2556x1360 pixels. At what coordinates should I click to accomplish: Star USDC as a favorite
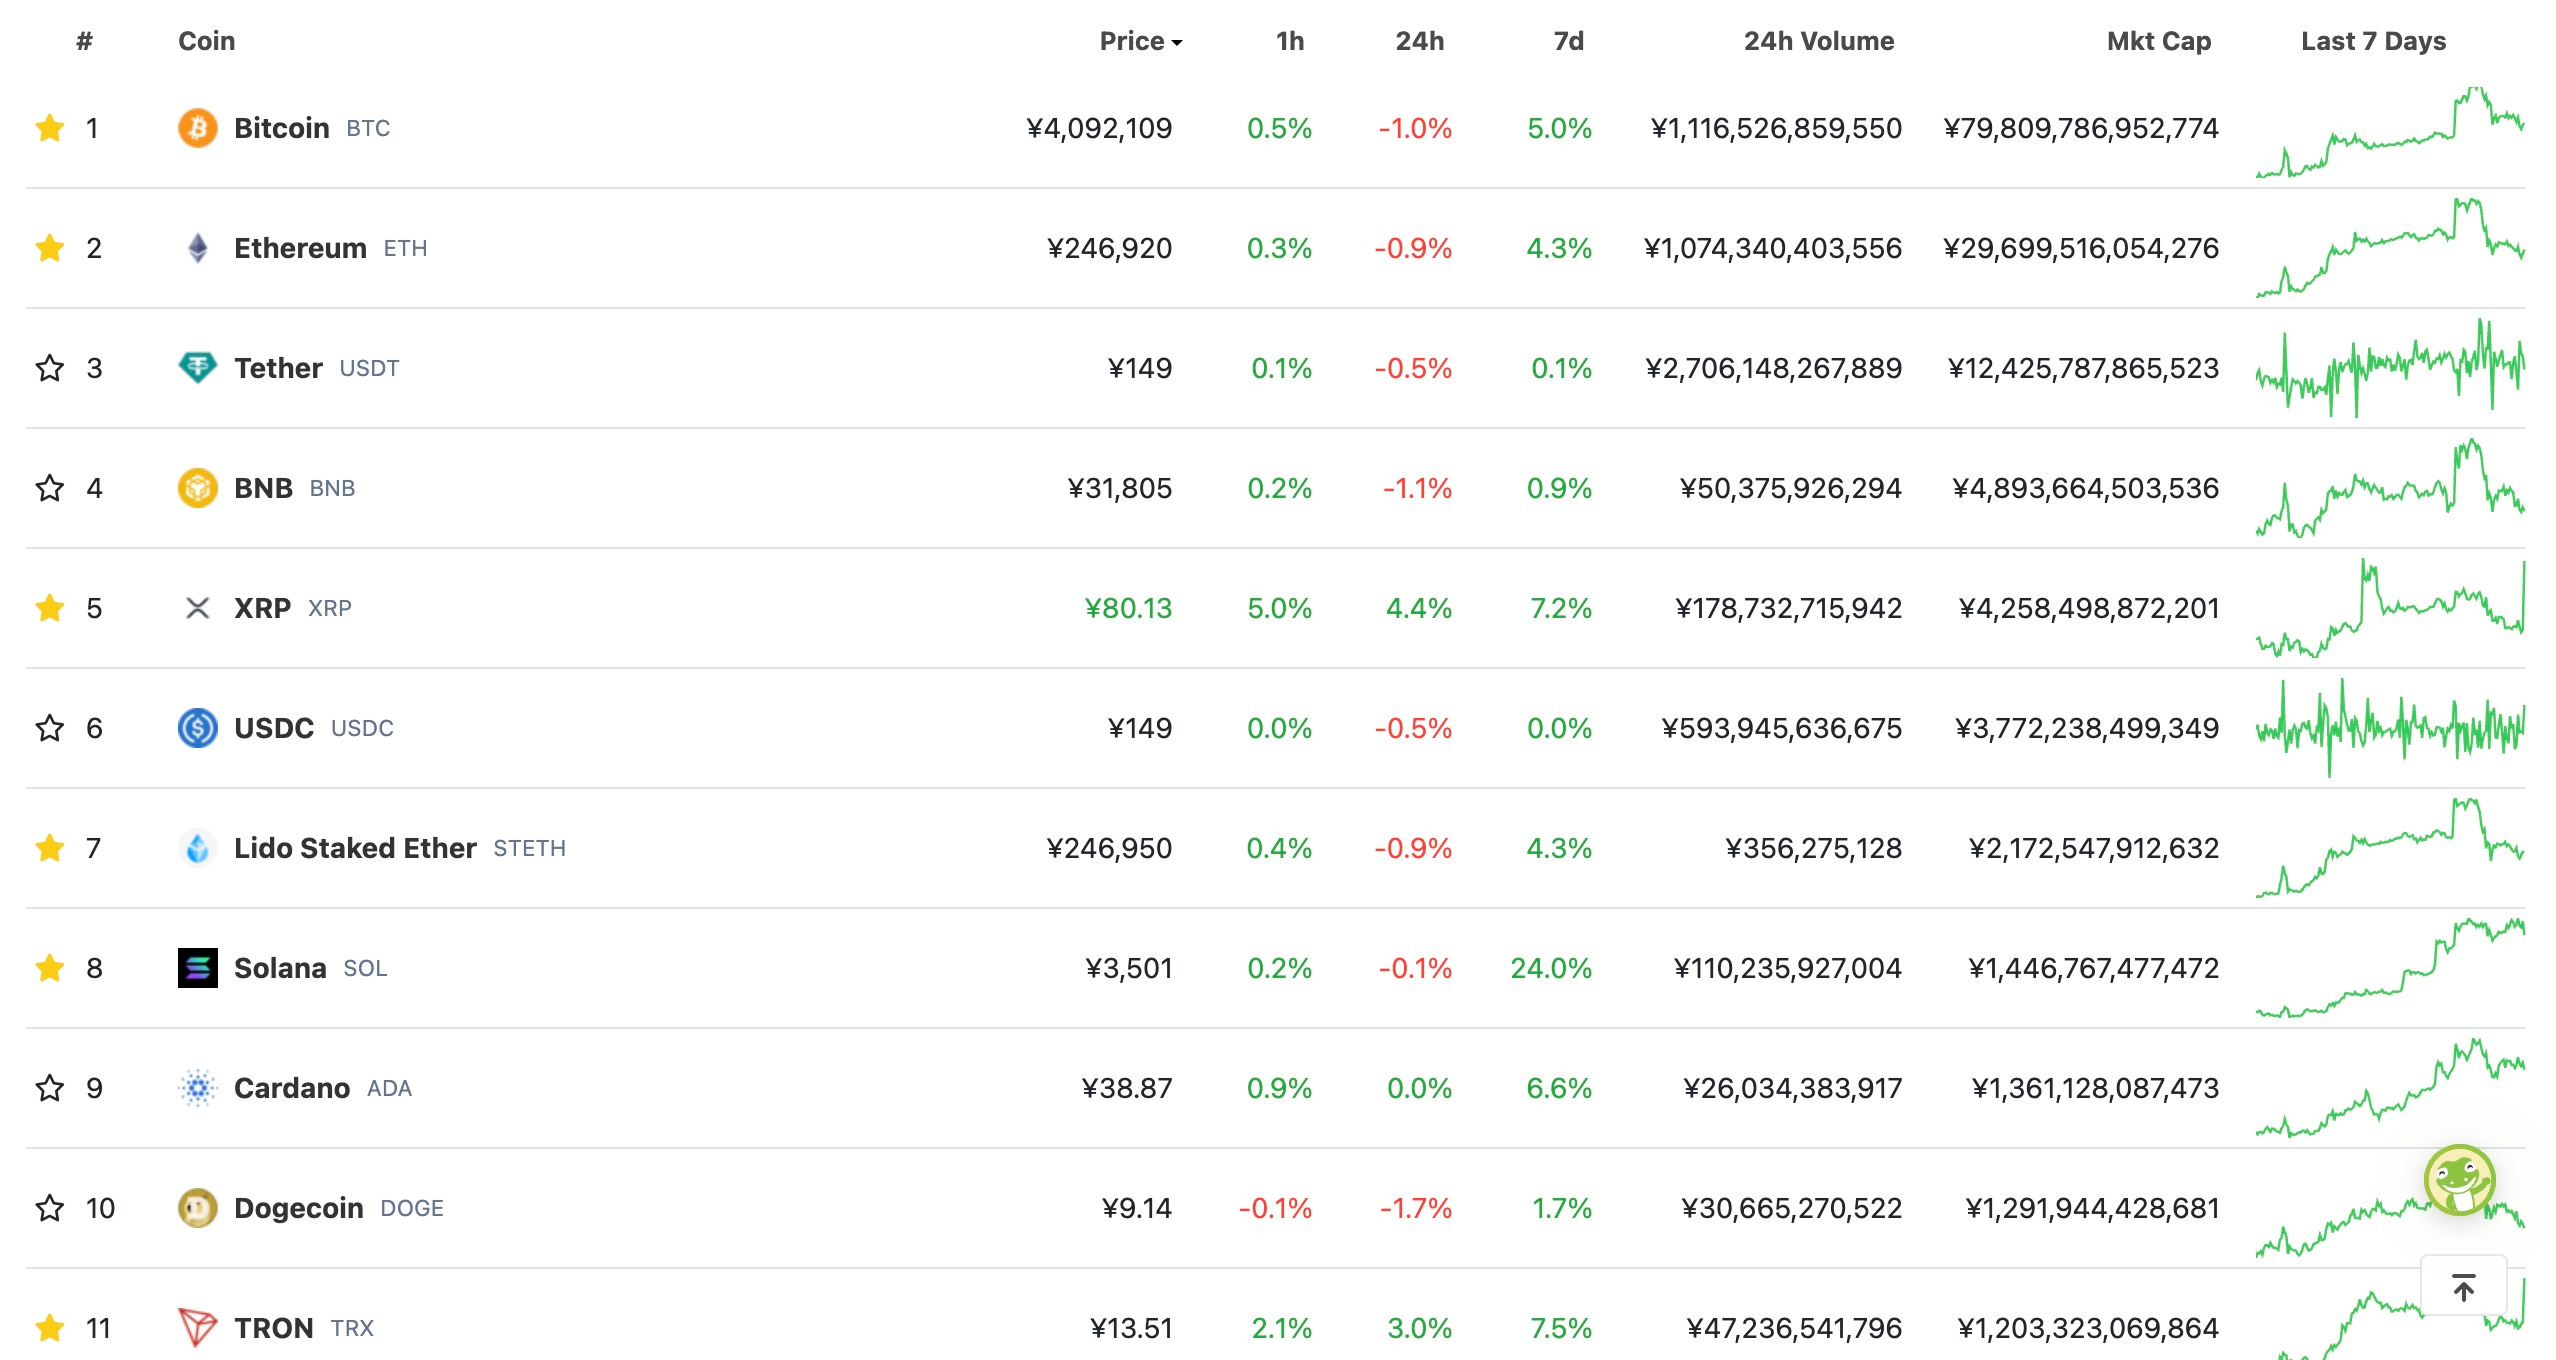point(50,728)
